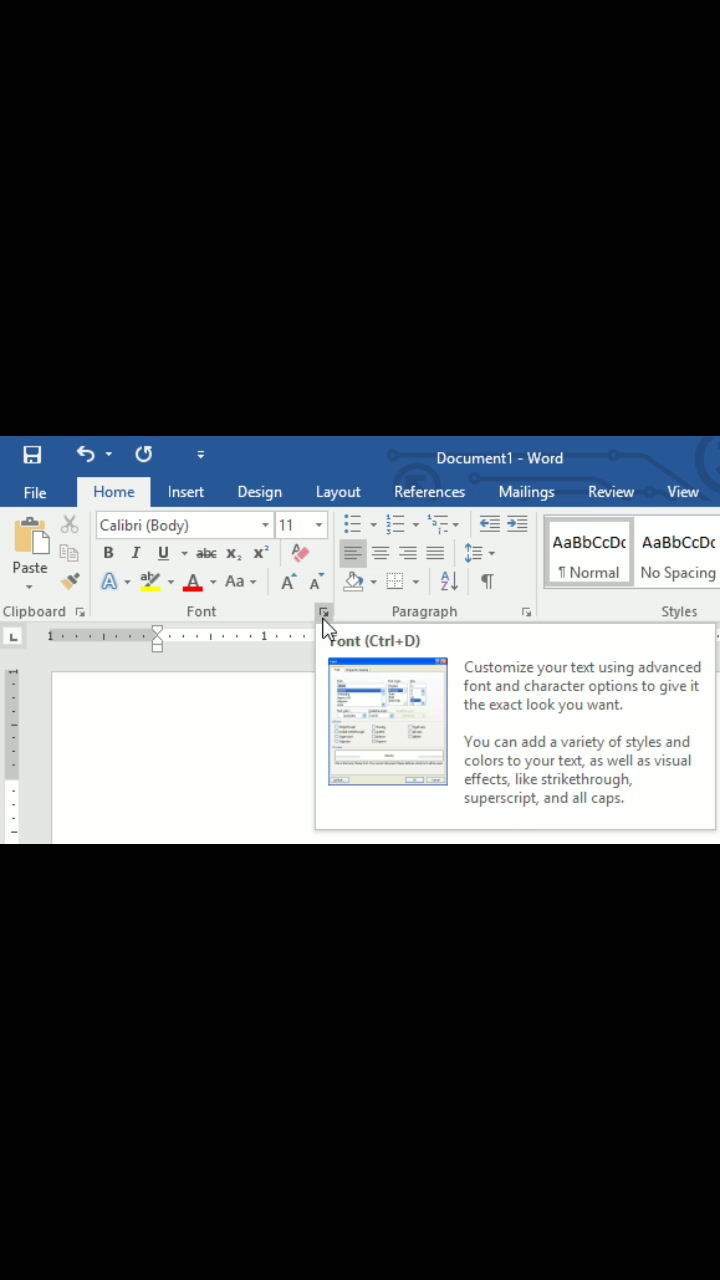Click the Save icon in quick access toolbar

click(32, 455)
